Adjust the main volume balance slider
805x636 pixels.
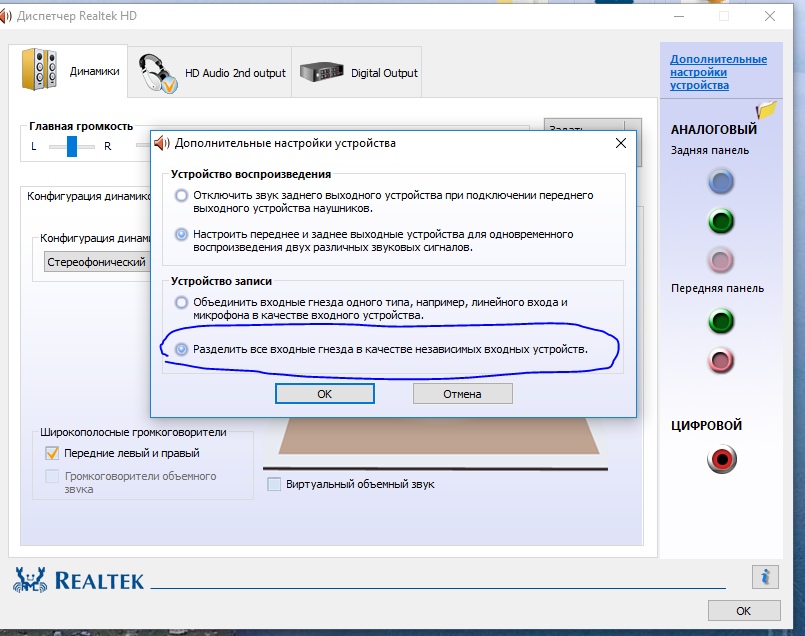(x=72, y=146)
